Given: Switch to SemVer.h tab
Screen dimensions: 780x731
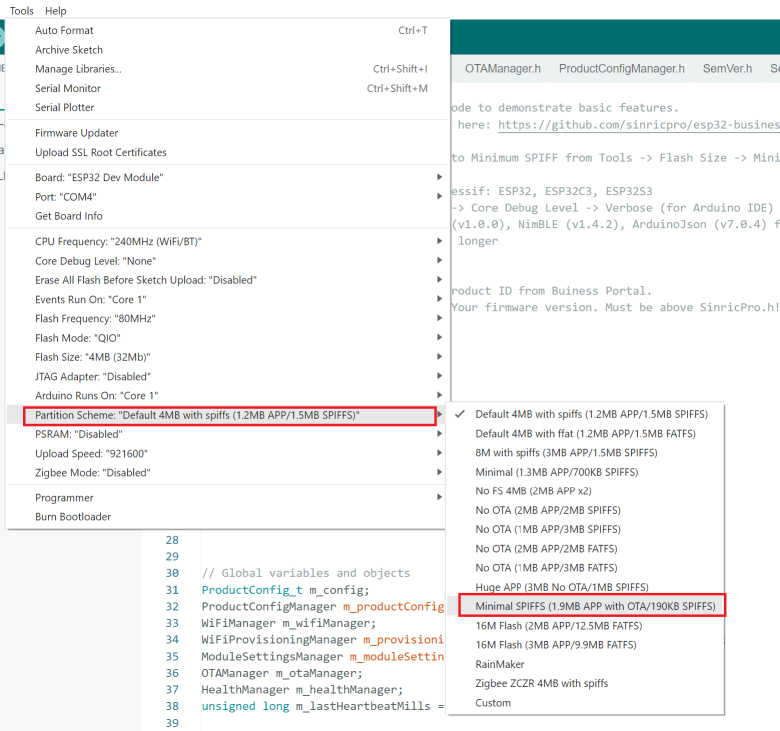Looking at the screenshot, I should point(727,69).
